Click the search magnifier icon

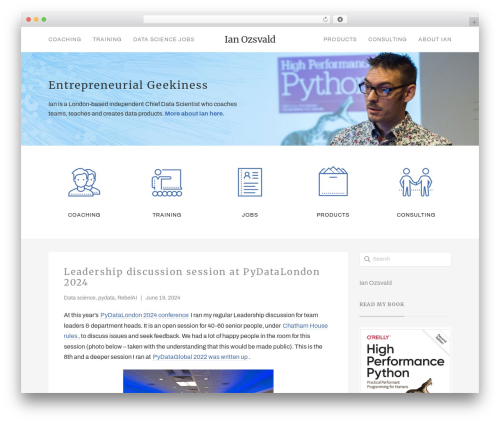click(367, 259)
